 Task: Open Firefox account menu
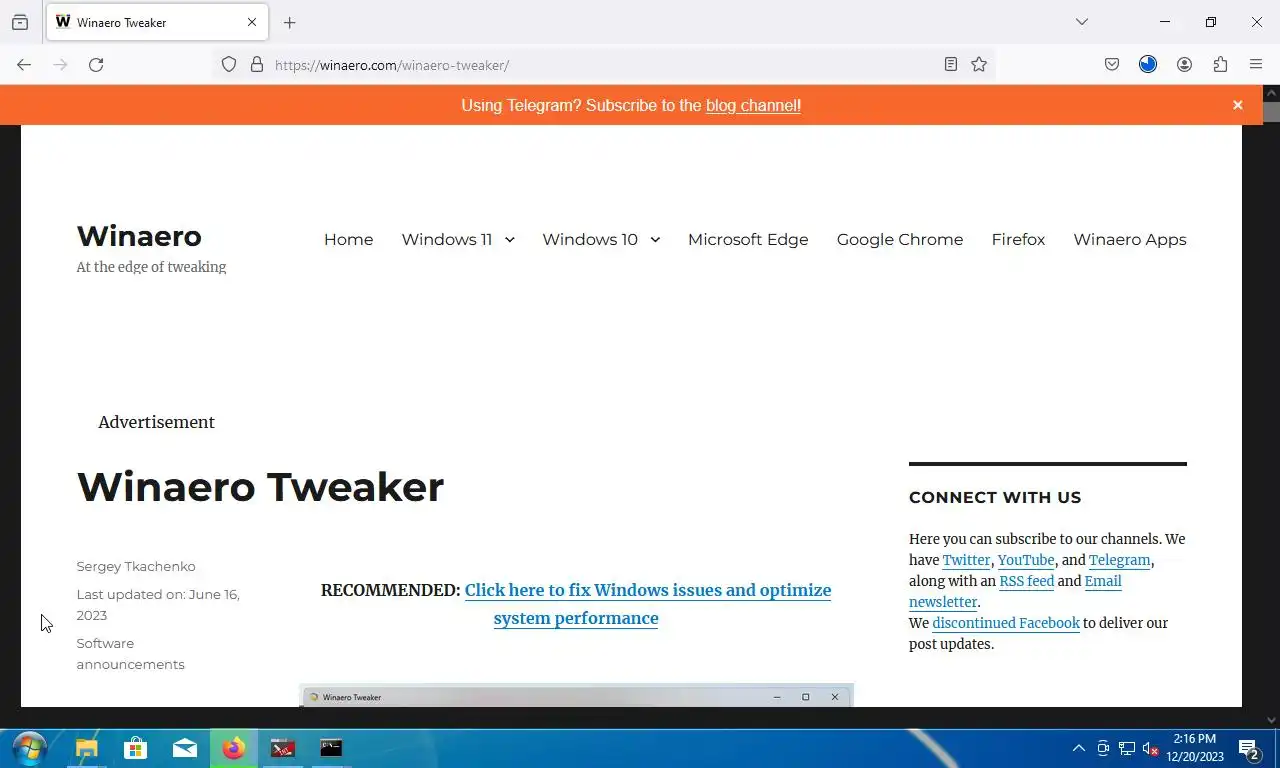tap(1184, 65)
